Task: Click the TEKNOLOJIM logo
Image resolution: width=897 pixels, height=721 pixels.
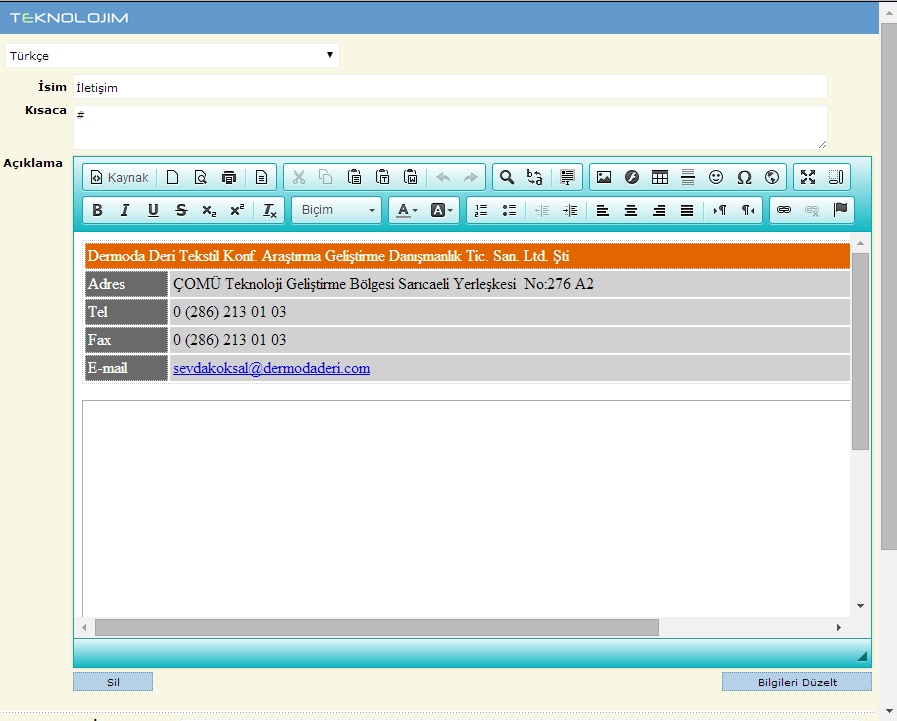Action: tap(69, 18)
